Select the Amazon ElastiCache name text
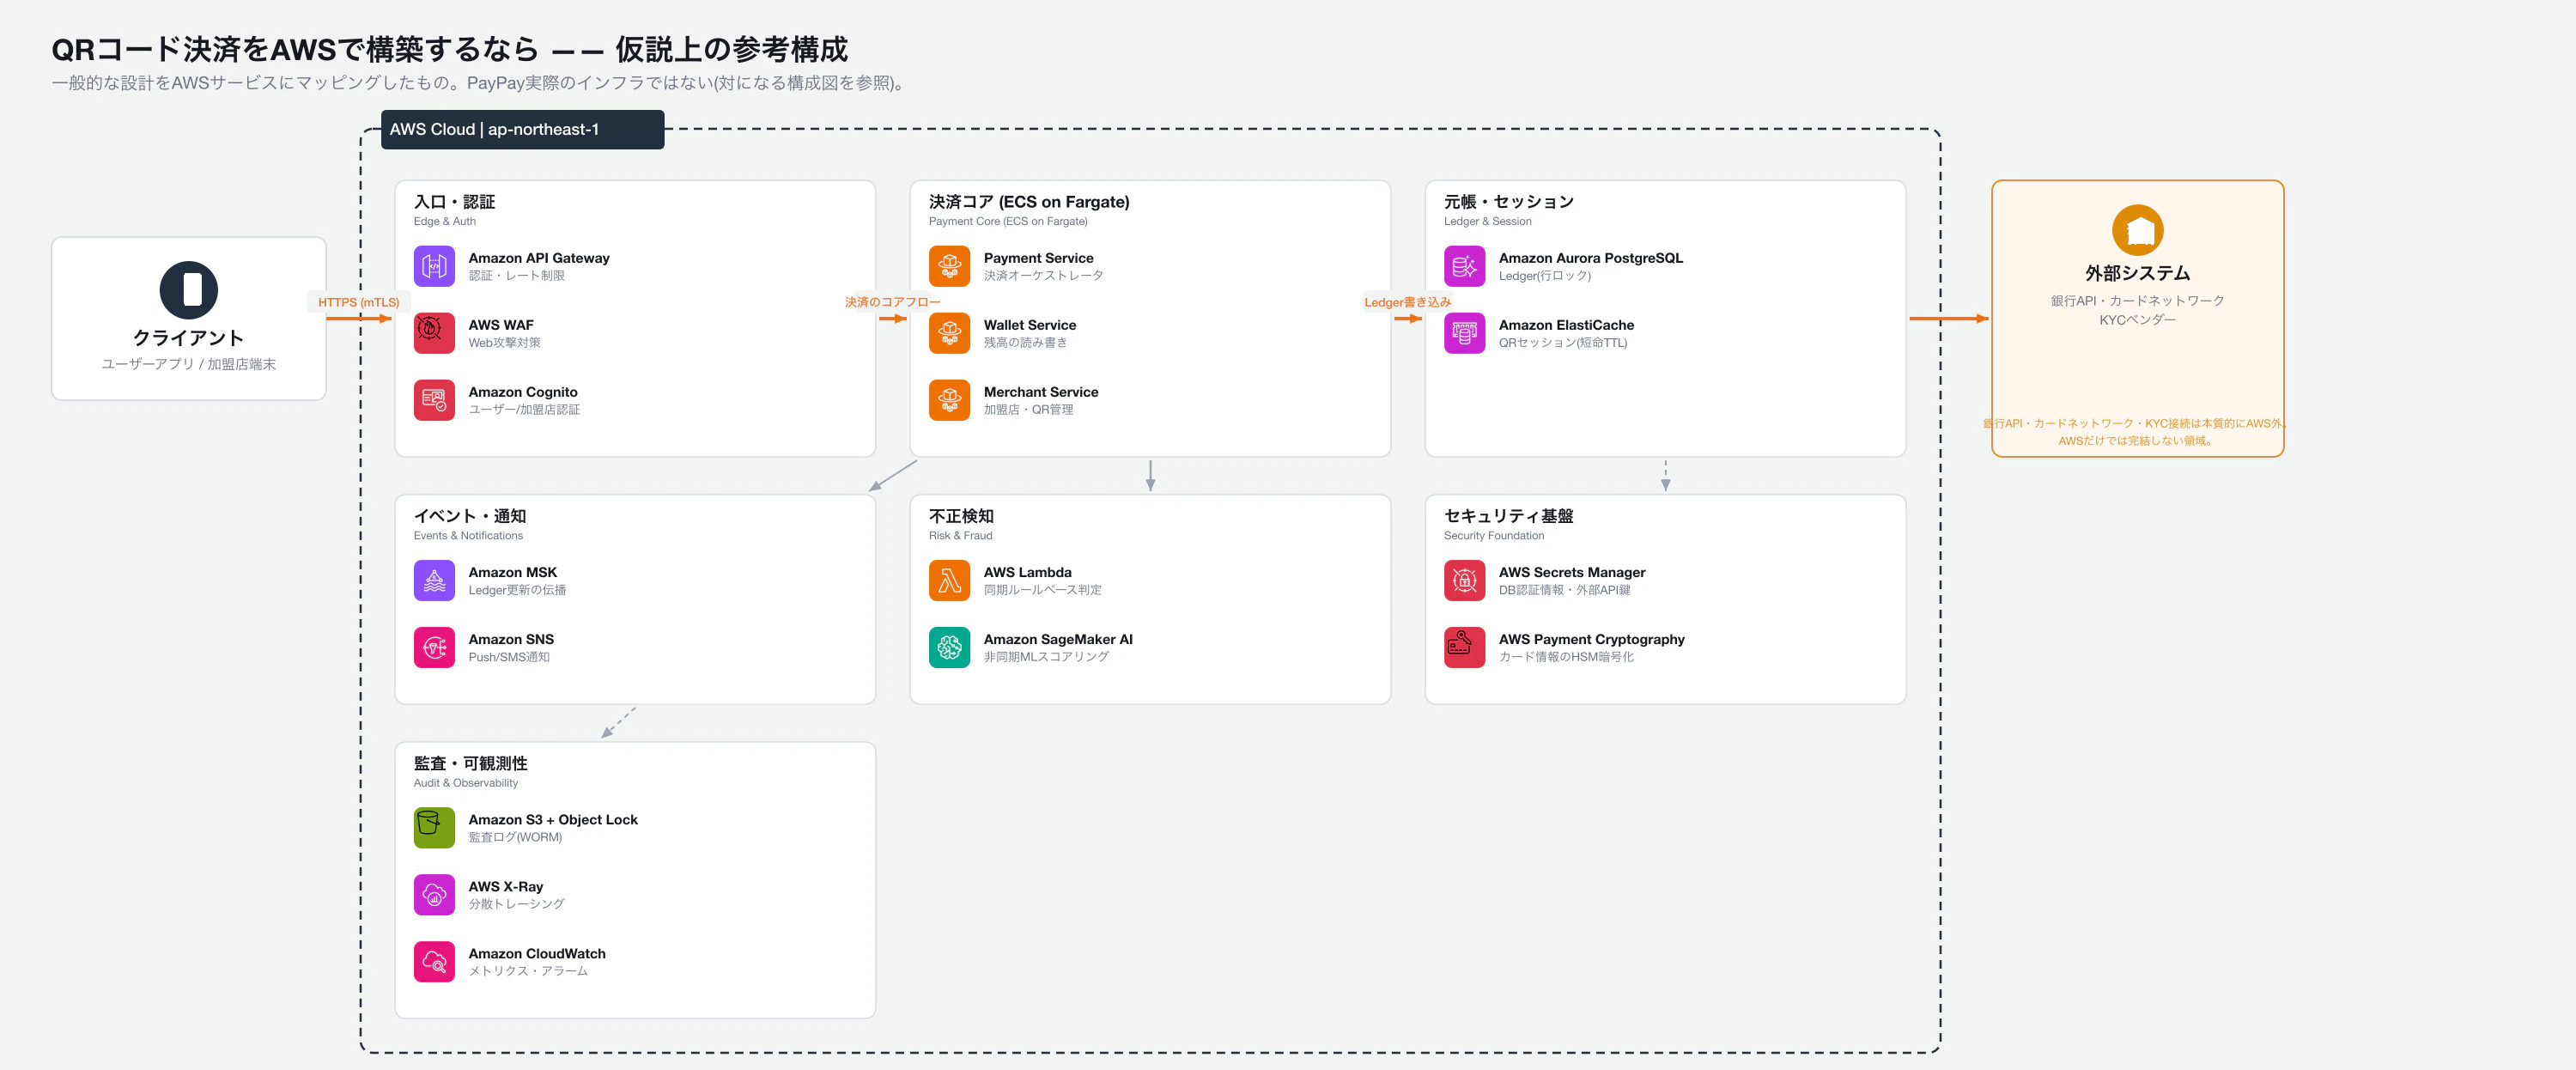 coord(1566,325)
